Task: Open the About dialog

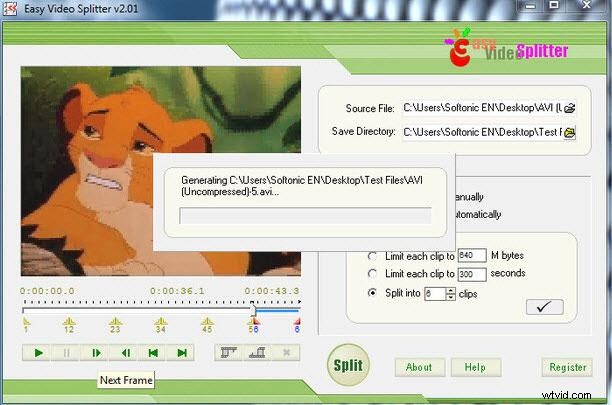Action: [x=419, y=367]
